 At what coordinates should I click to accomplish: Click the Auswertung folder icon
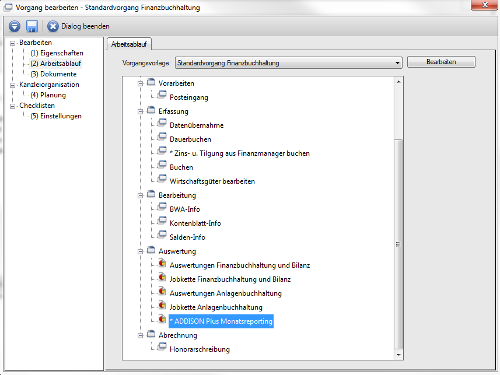(x=151, y=250)
